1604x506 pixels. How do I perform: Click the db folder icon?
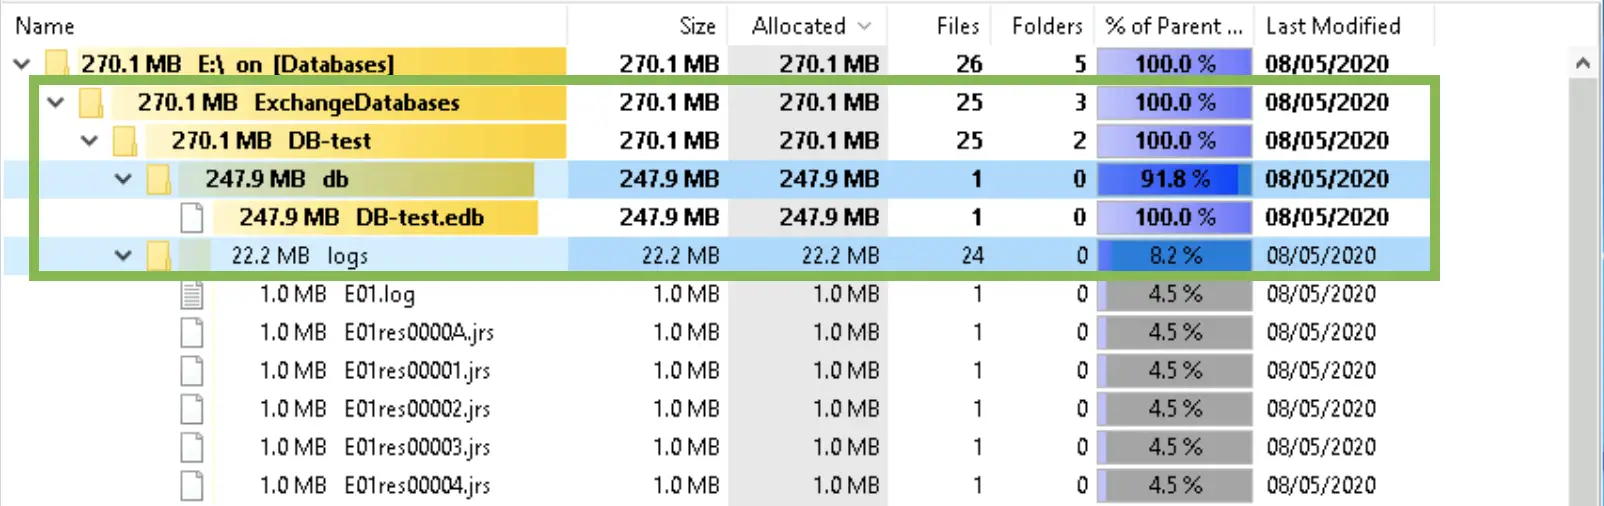[158, 180]
